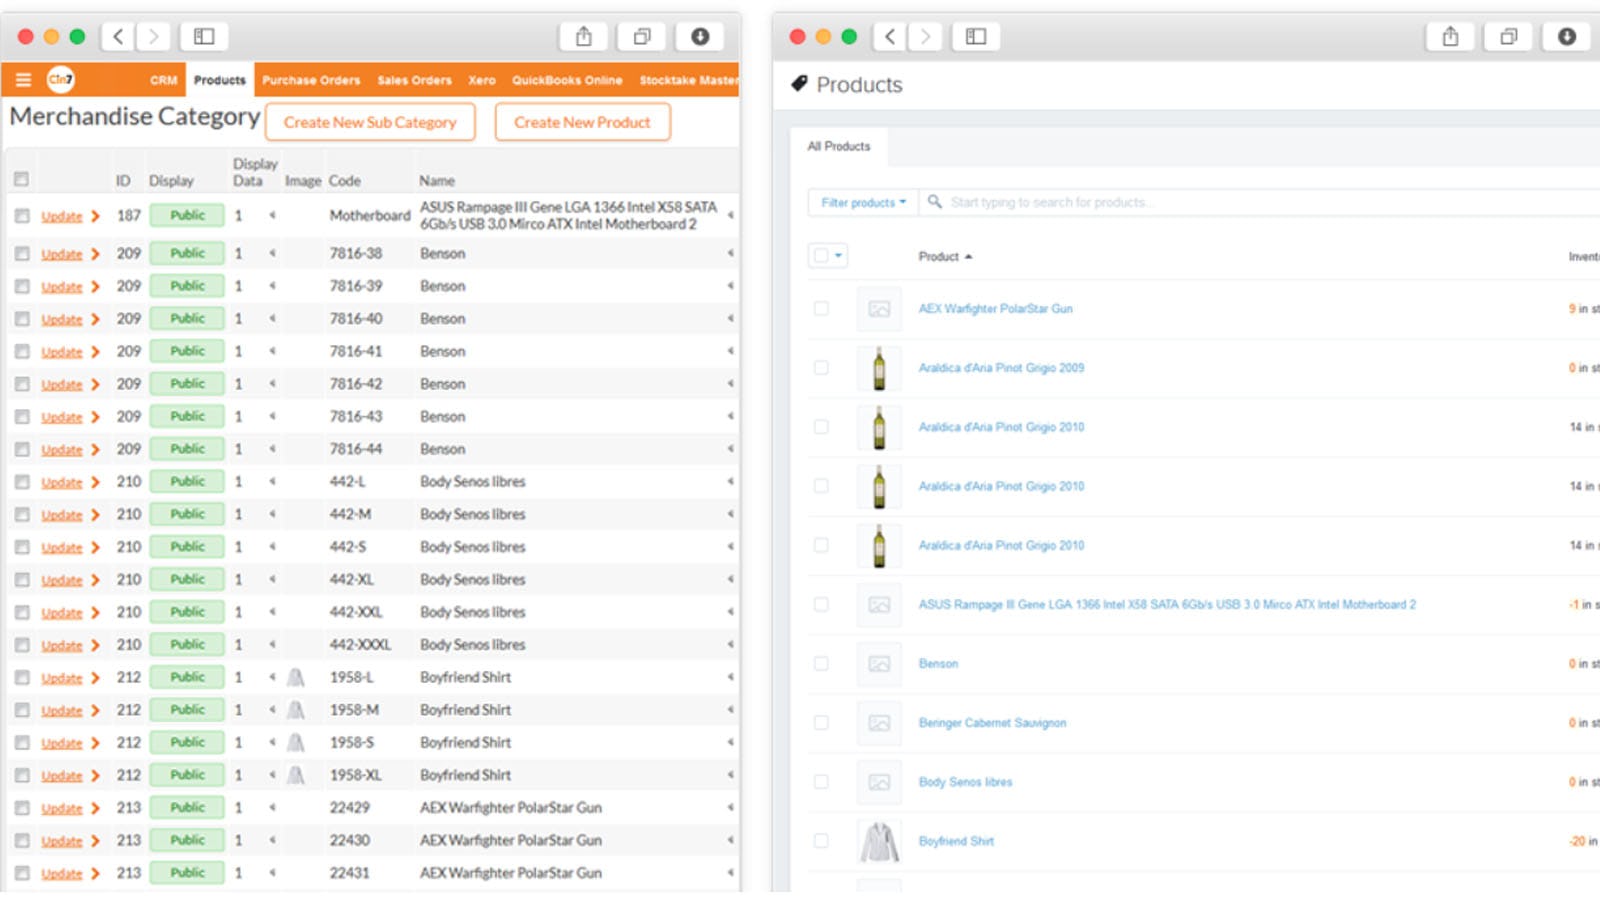Select the All Products tab
This screenshot has height=900, width=1600.
[839, 146]
